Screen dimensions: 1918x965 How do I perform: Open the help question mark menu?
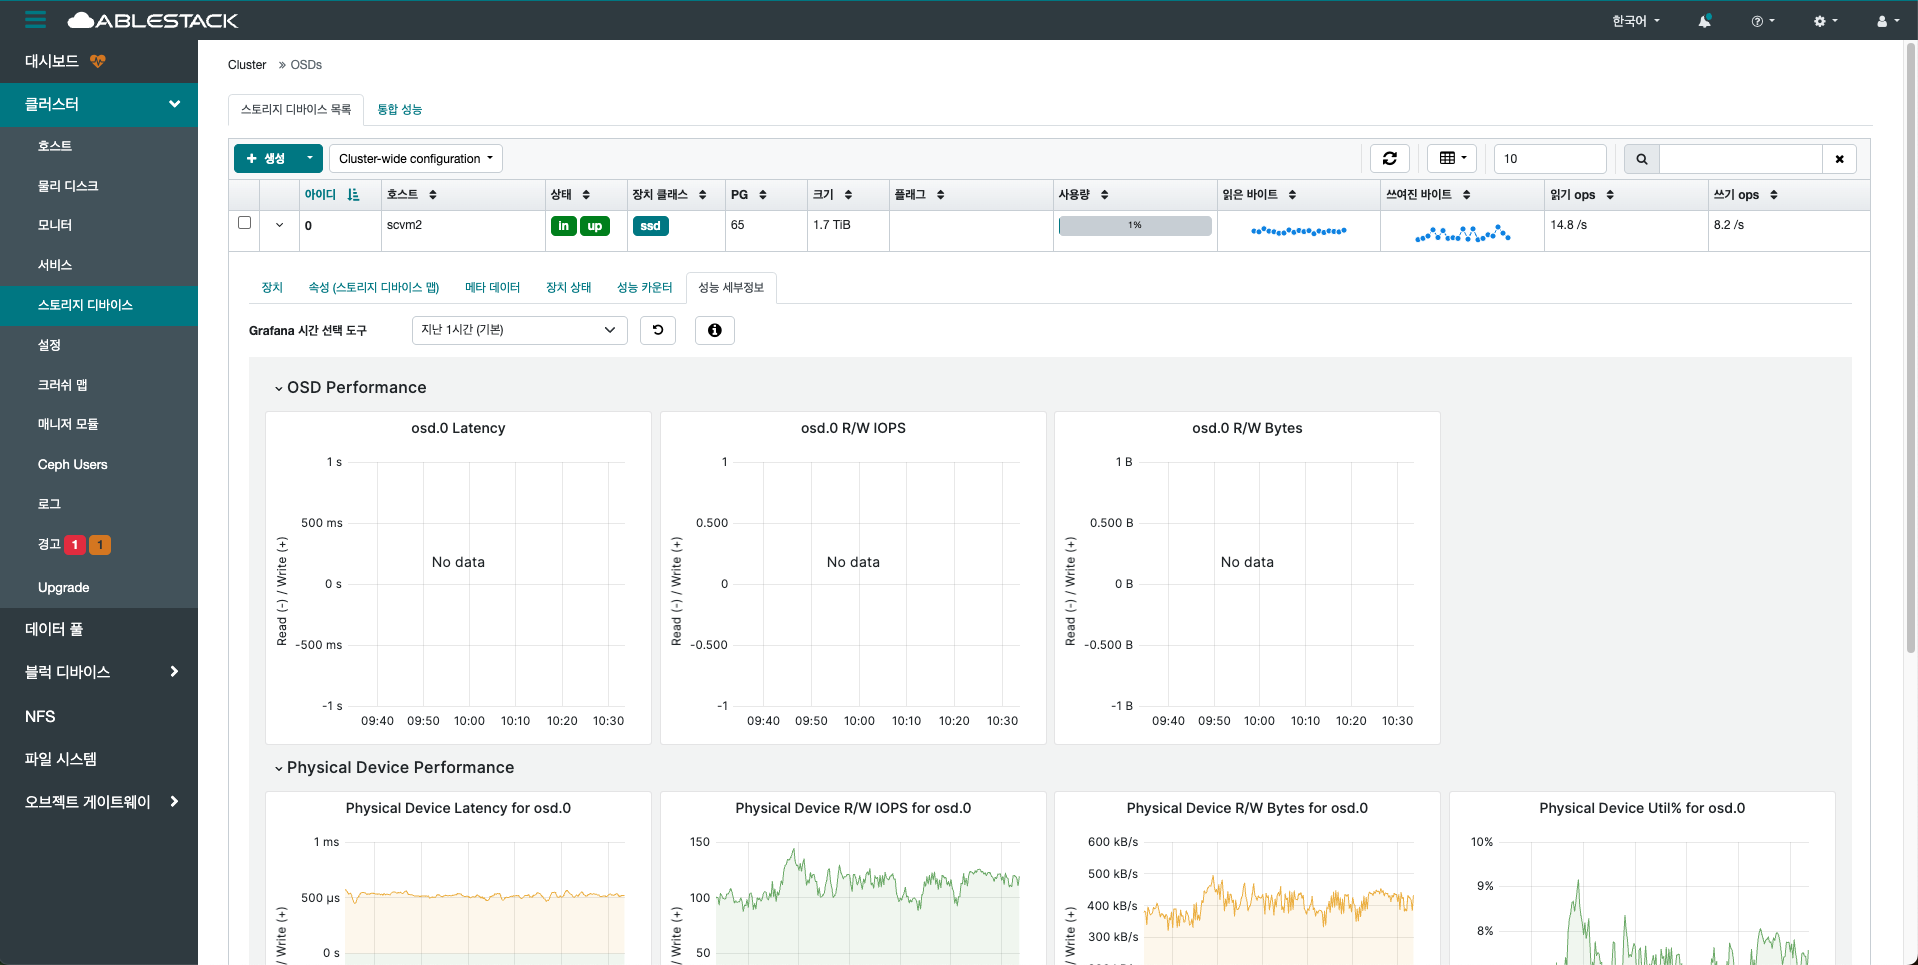1762,21
